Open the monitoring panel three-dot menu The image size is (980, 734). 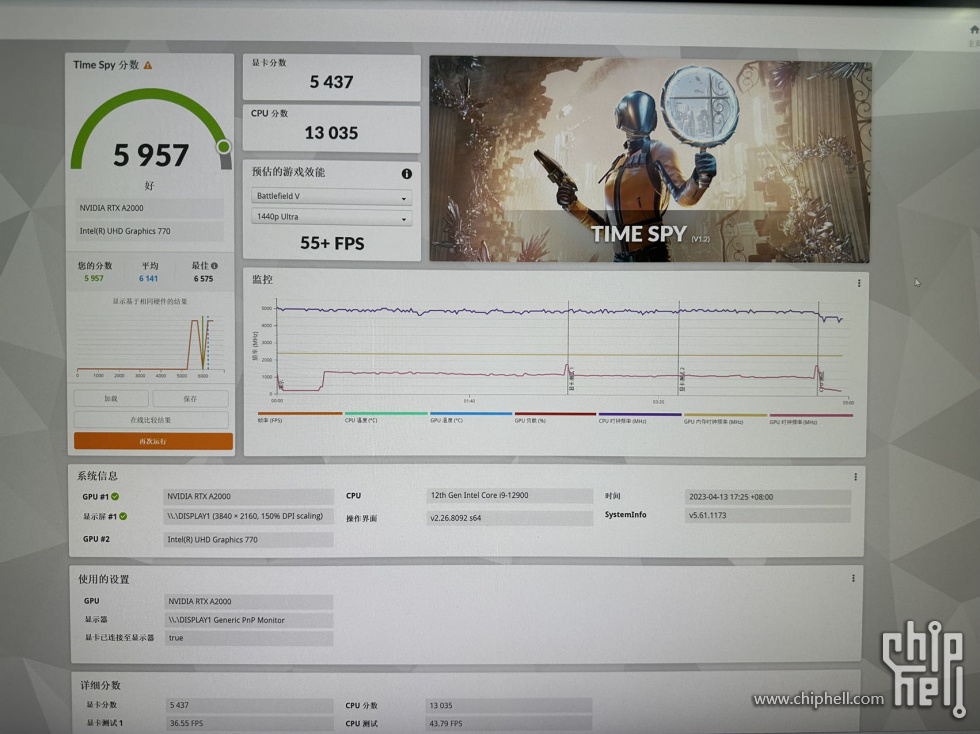[859, 283]
